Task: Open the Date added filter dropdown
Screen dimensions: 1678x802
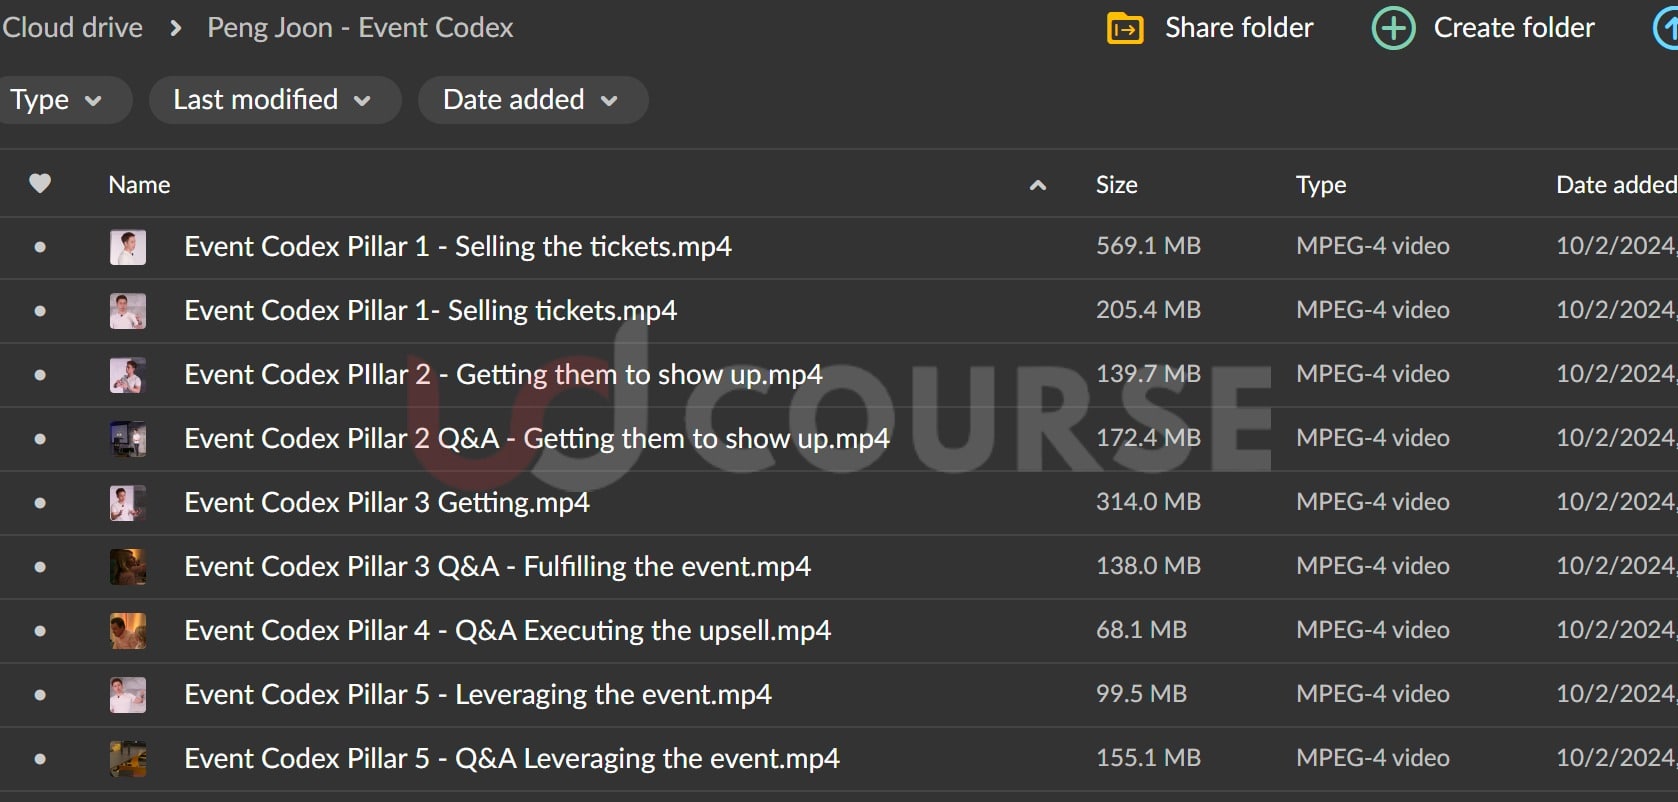Action: point(531,100)
